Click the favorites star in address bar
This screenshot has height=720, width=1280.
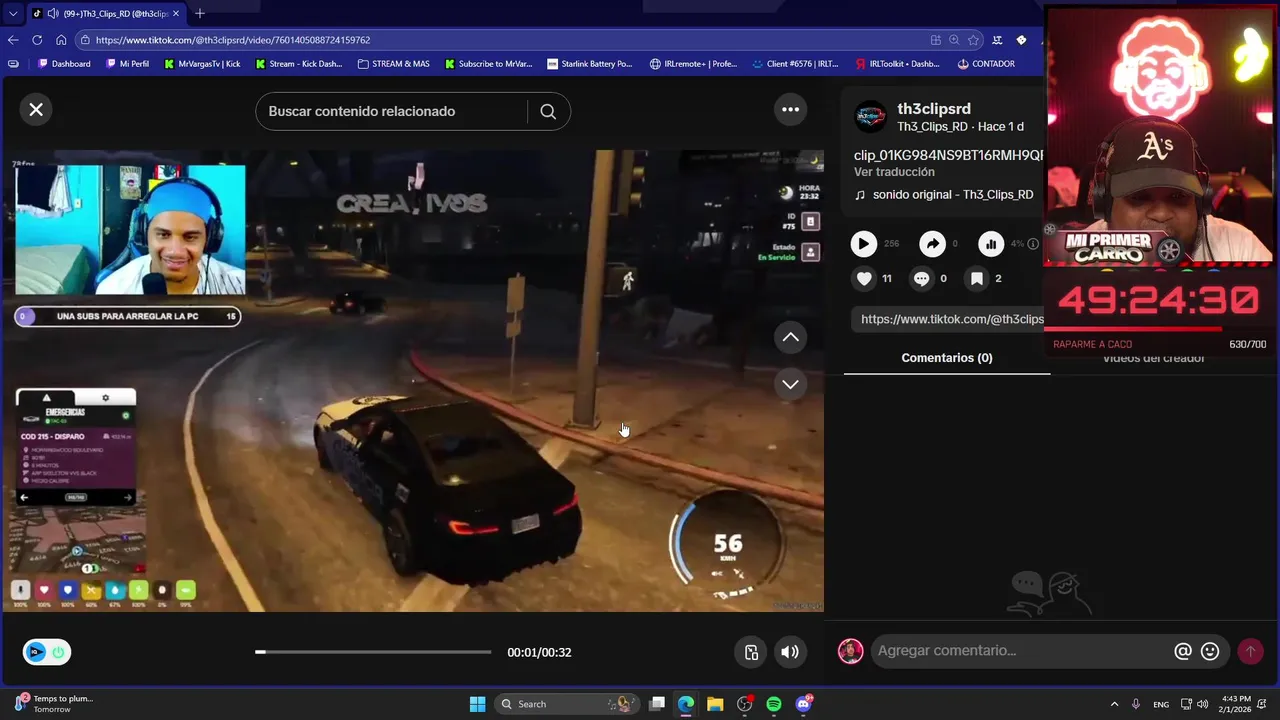(x=974, y=40)
